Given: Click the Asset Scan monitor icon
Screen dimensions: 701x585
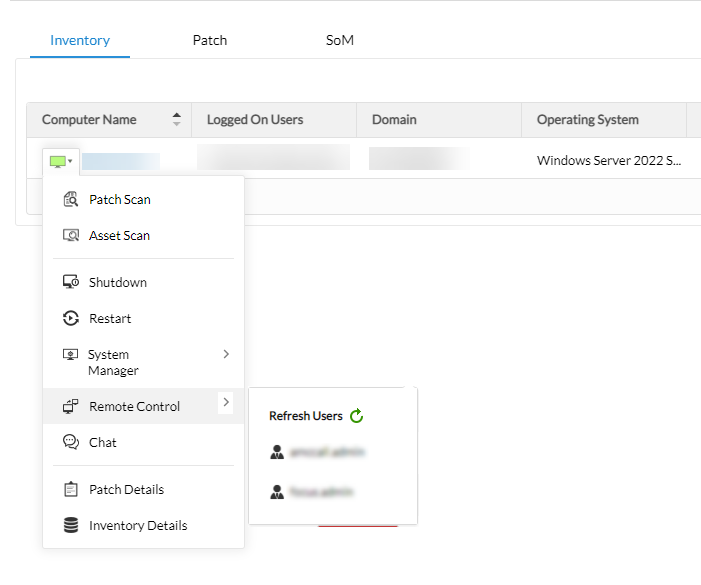Looking at the screenshot, I should click(x=71, y=235).
